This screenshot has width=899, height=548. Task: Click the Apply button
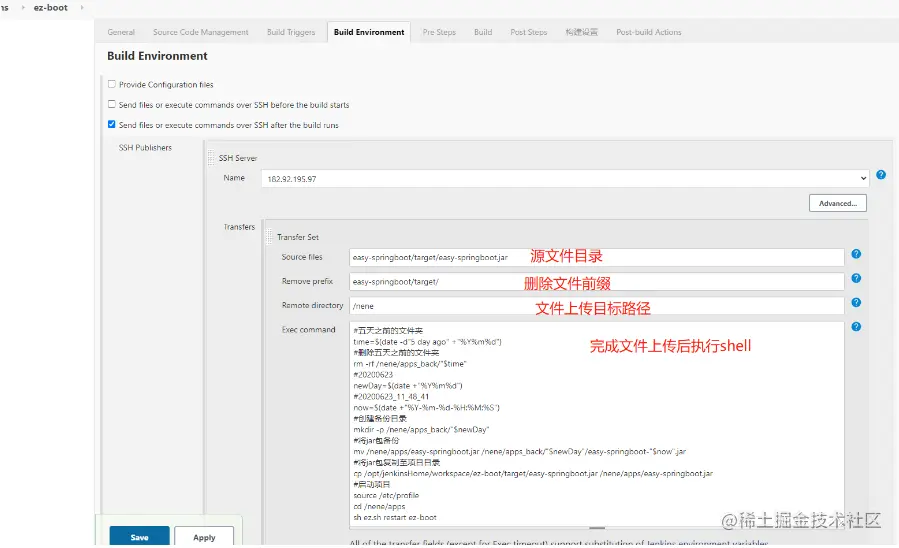tap(204, 537)
